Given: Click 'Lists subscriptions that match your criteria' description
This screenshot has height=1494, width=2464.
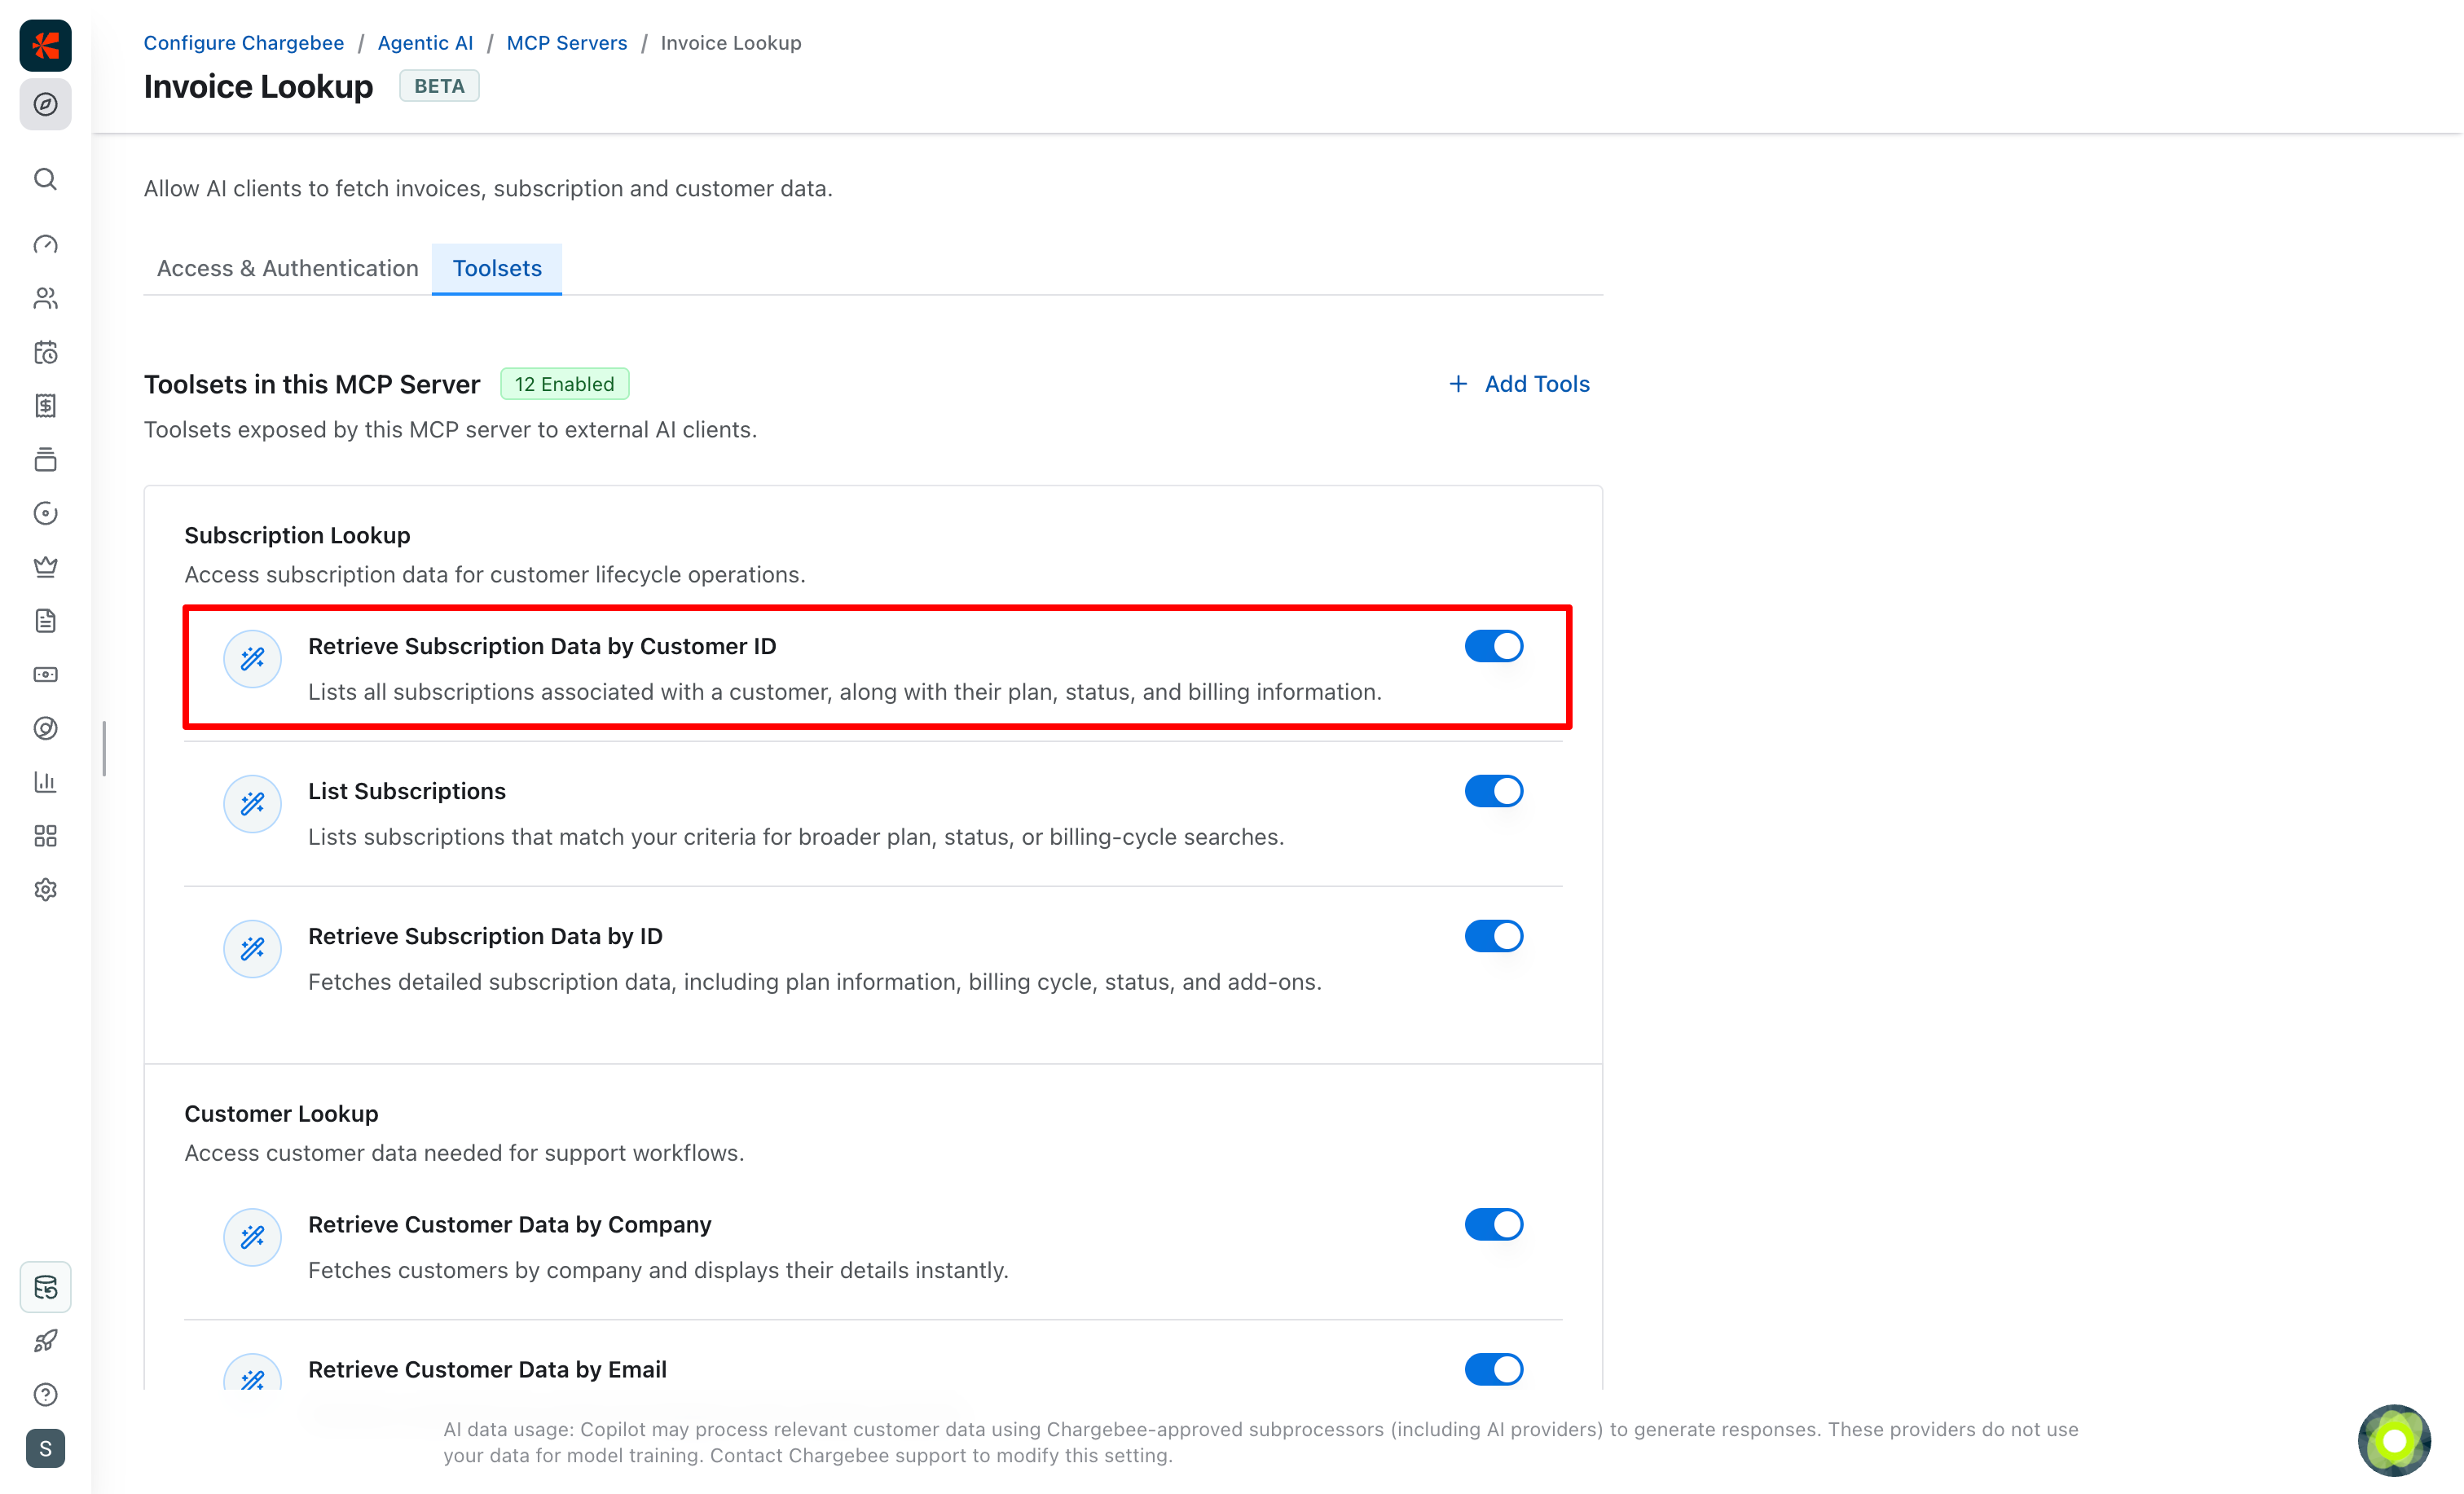Looking at the screenshot, I should tap(796, 836).
